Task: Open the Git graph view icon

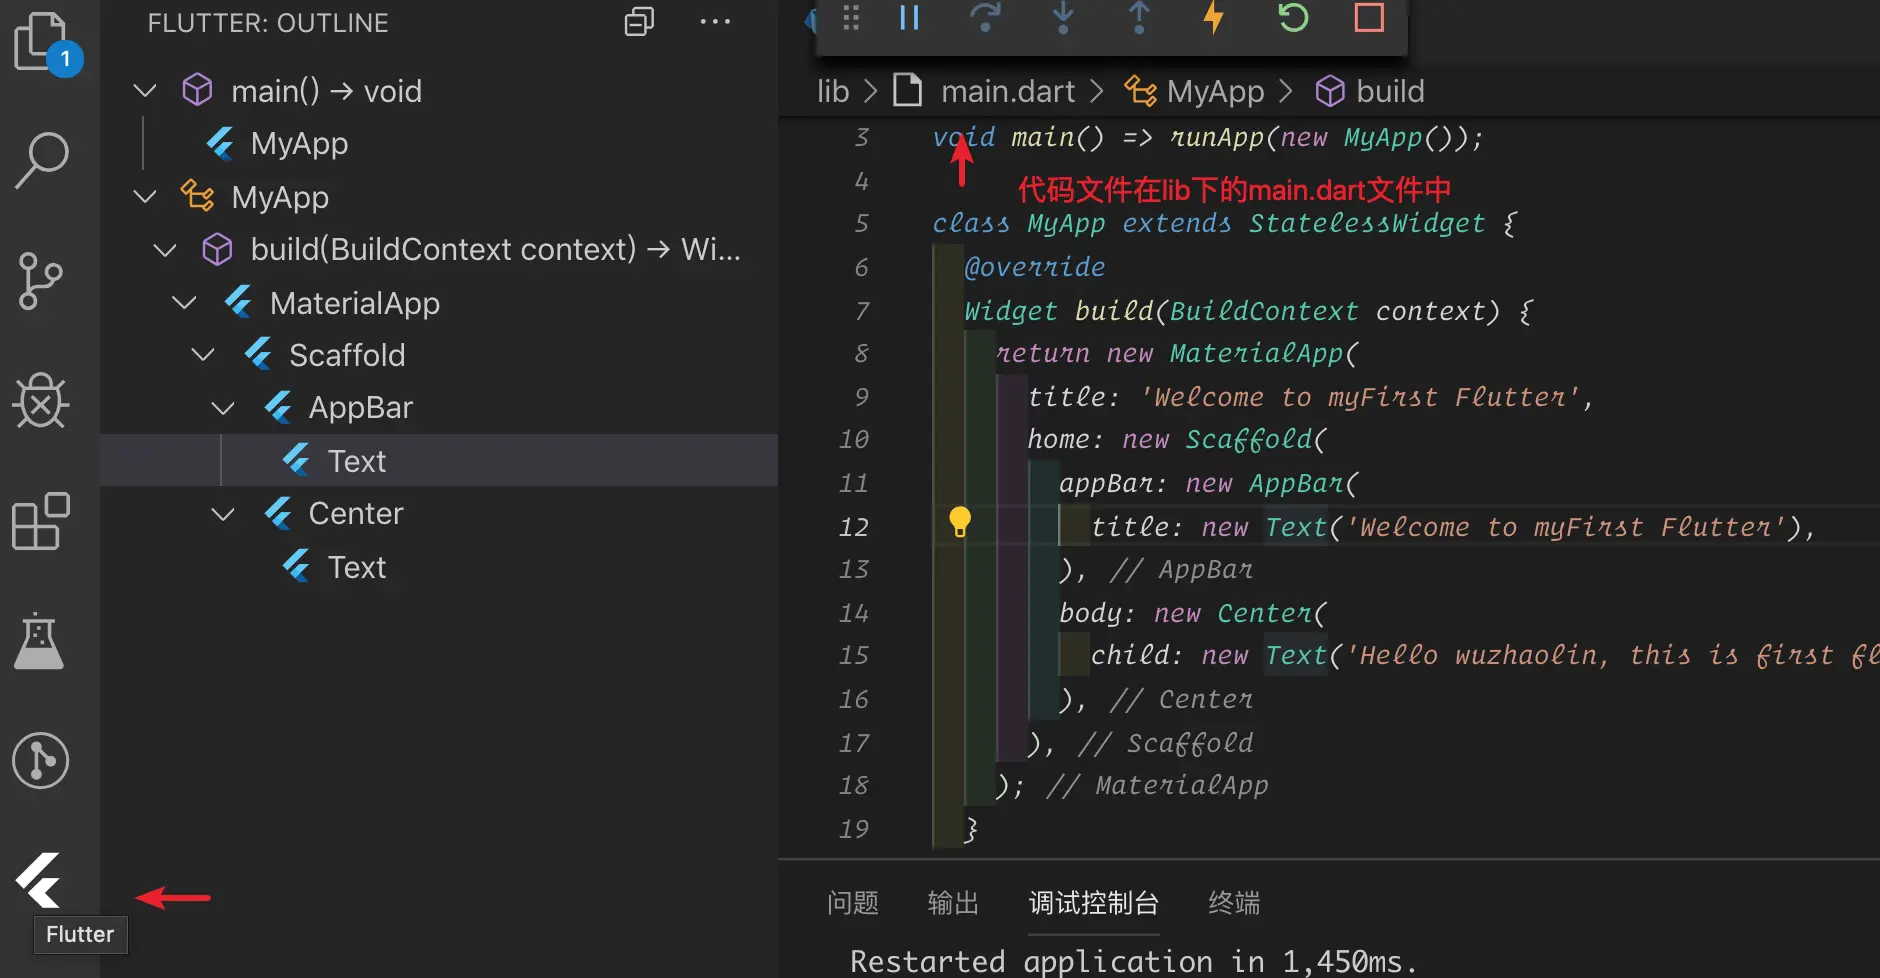Action: 40,761
